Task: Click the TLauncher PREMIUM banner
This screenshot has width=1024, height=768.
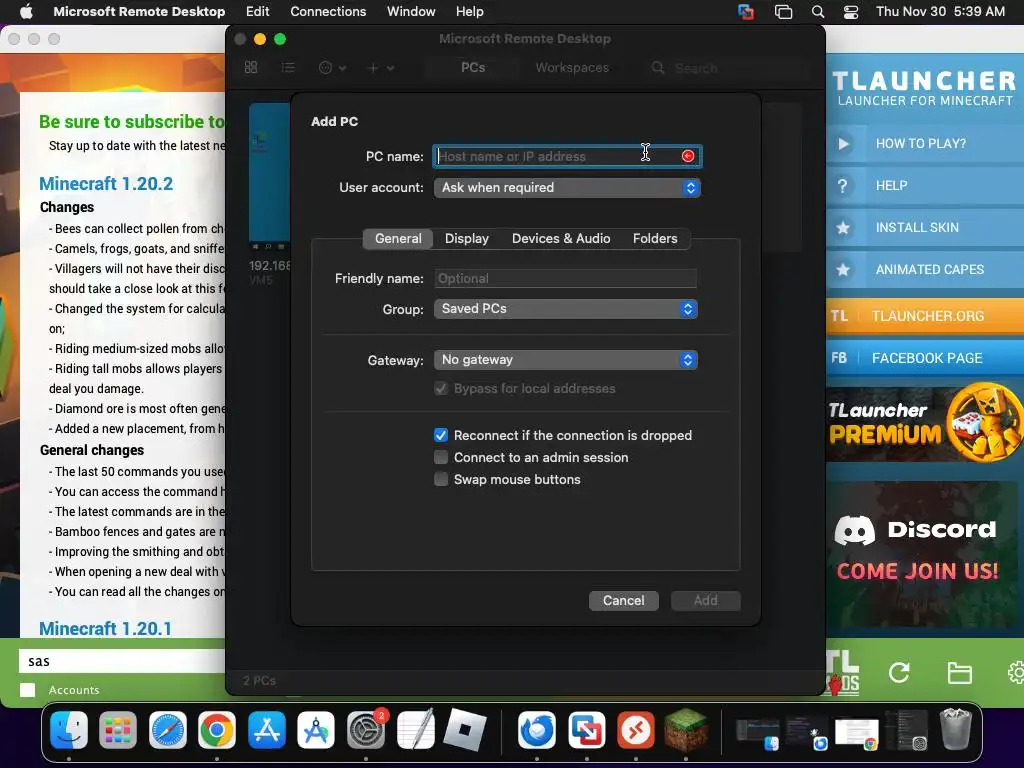Action: pos(925,423)
